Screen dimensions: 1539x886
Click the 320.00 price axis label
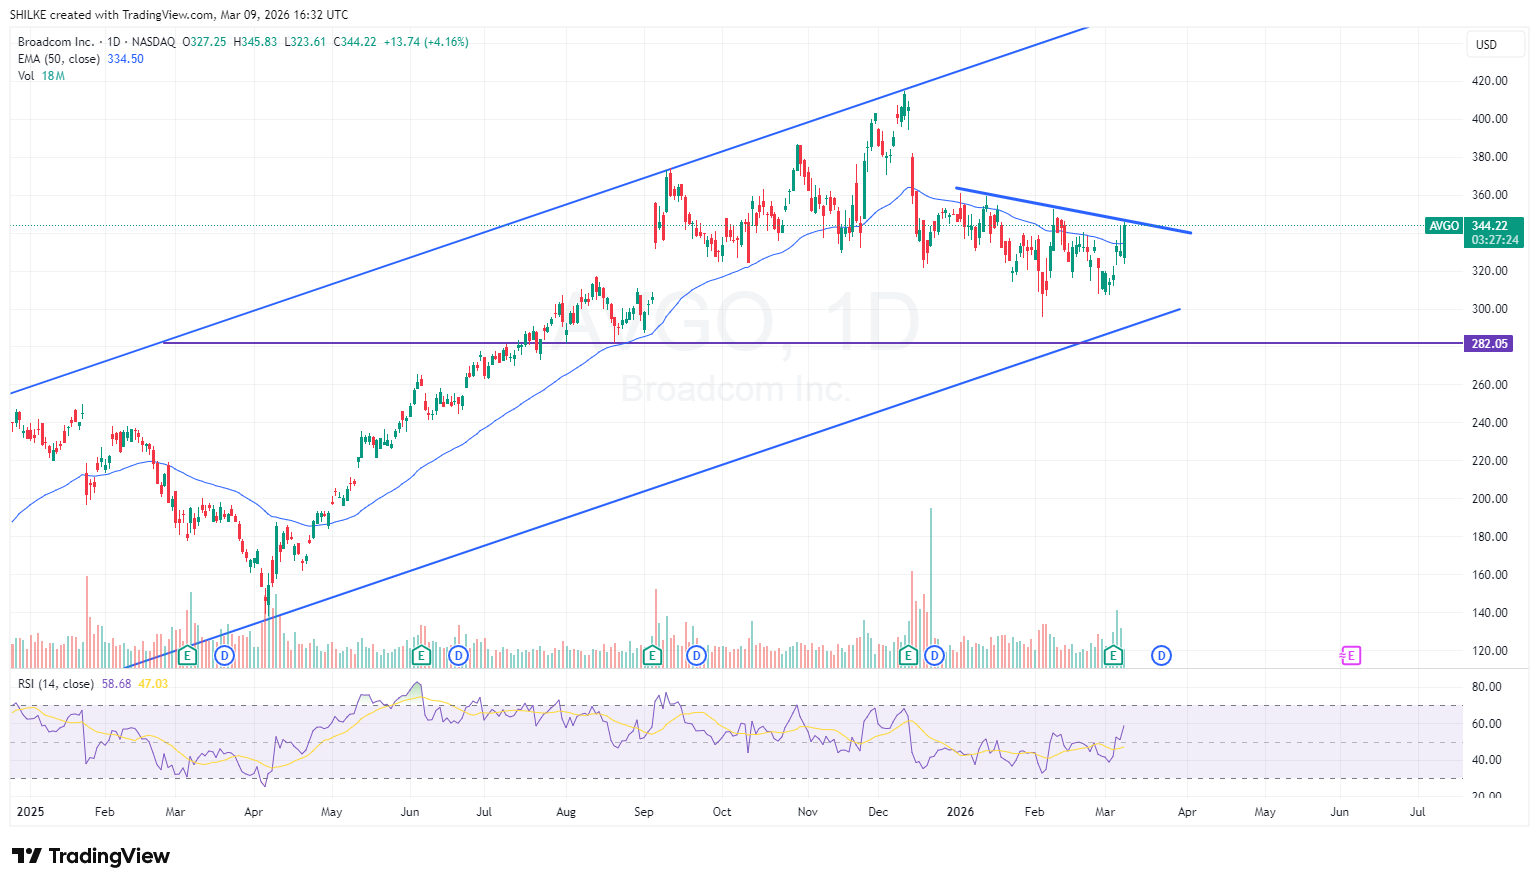(1490, 271)
